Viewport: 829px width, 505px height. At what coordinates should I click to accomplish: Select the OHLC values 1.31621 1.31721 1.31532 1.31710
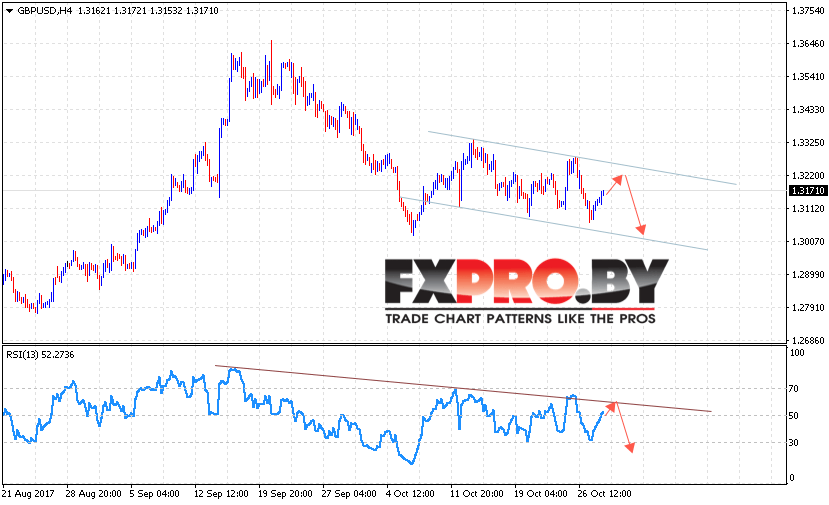(148, 11)
